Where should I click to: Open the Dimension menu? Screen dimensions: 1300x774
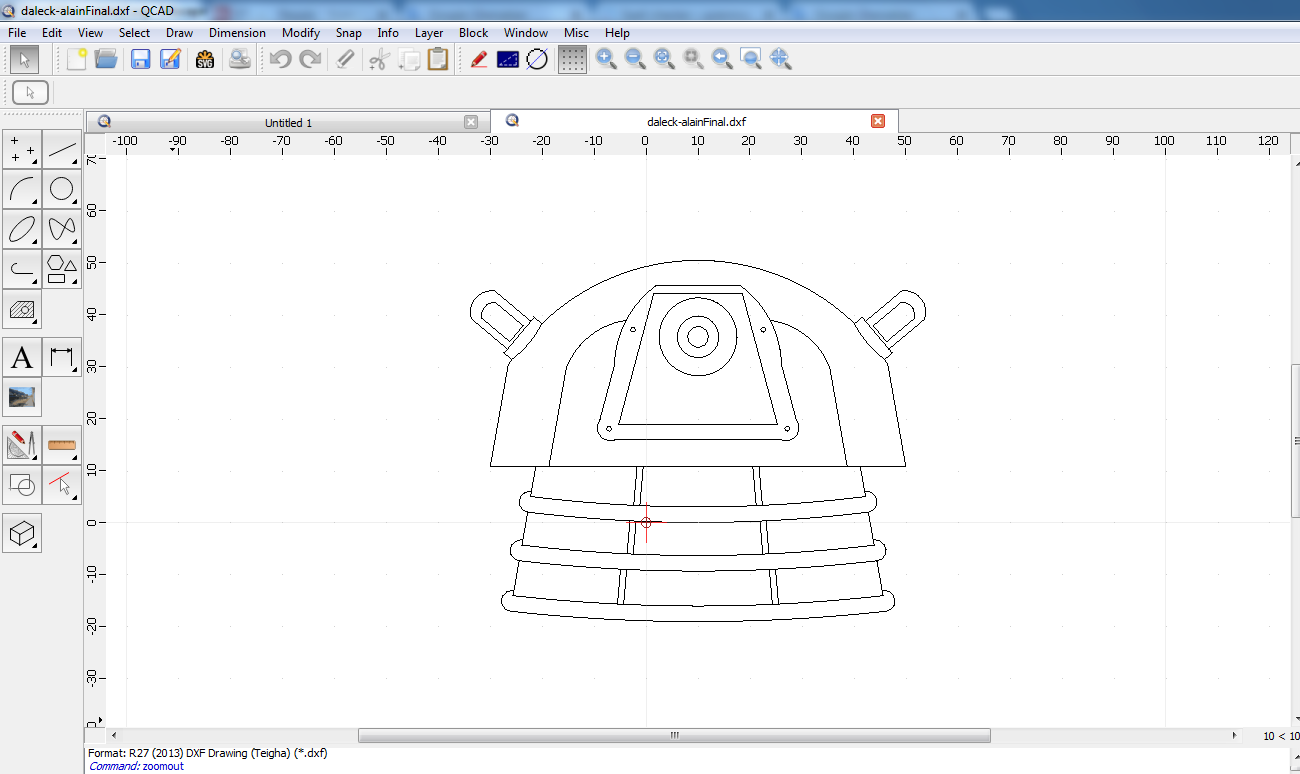237,32
